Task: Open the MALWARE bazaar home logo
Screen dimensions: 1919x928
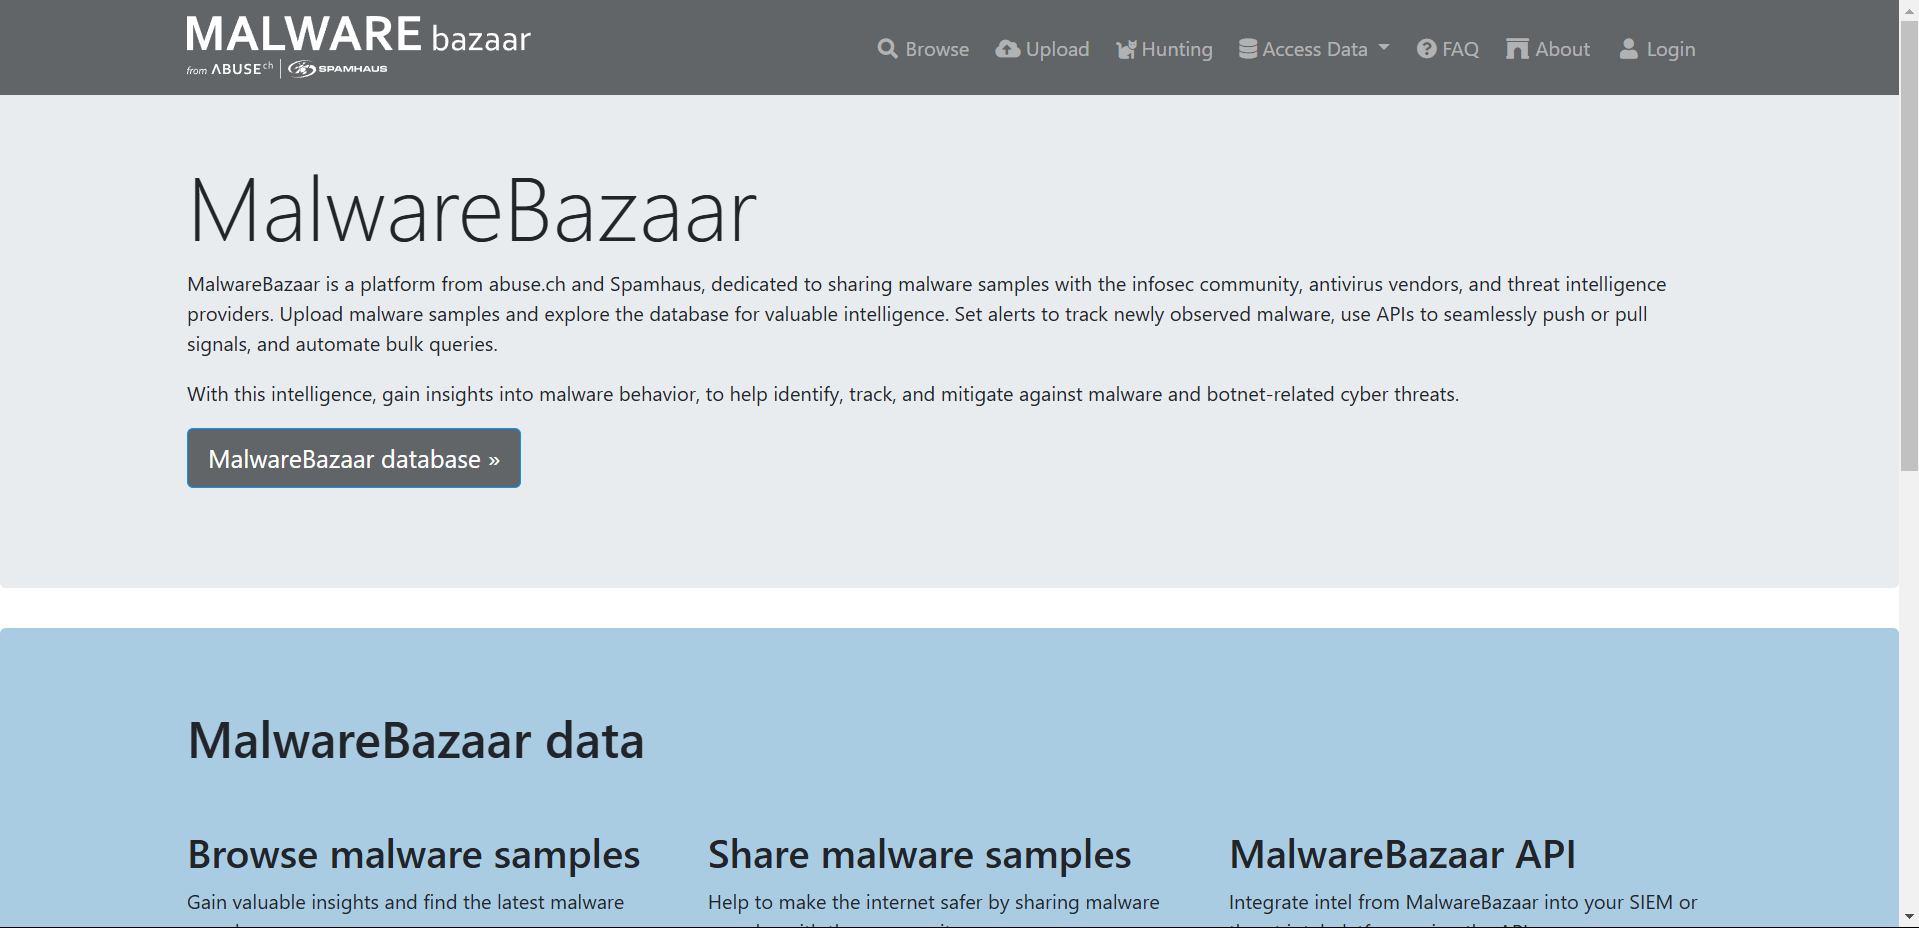Action: pyautogui.click(x=358, y=45)
